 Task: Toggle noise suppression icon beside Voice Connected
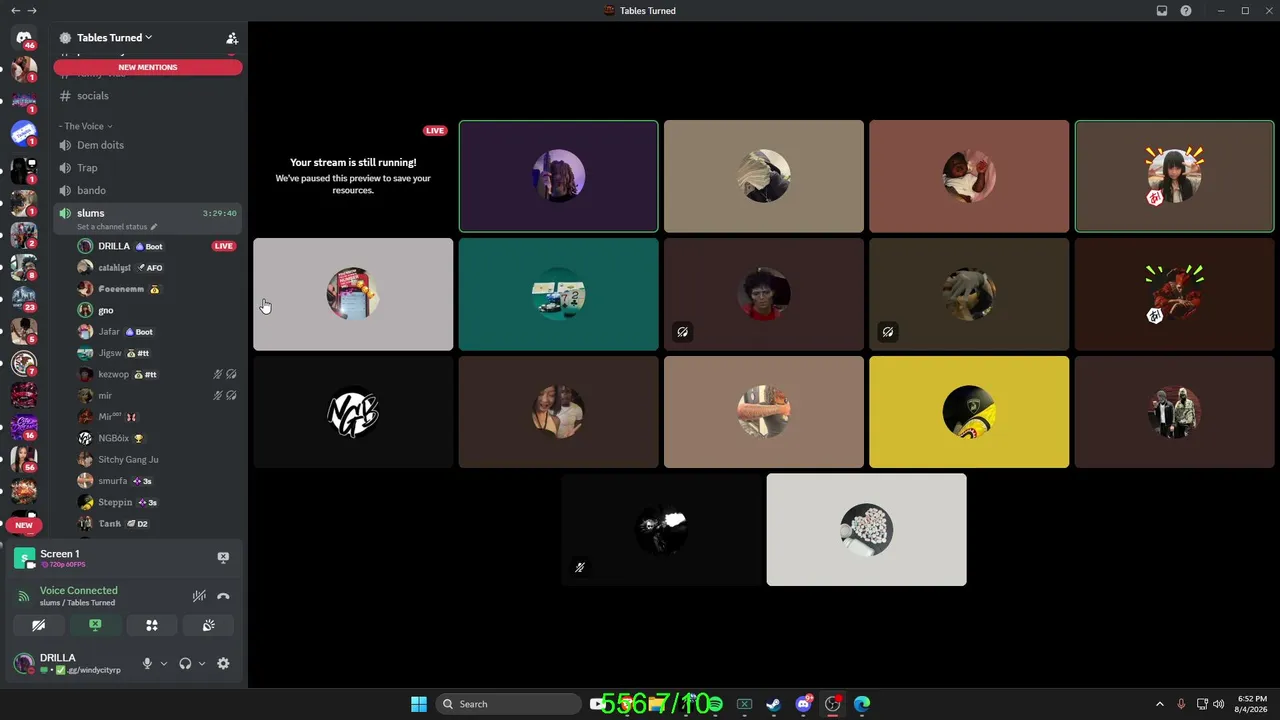click(199, 596)
